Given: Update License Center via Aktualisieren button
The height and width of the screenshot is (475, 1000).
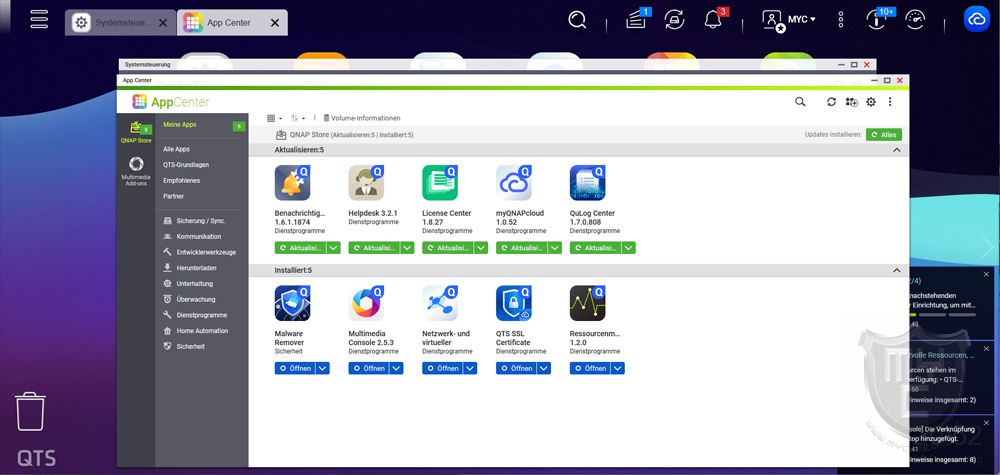Looking at the screenshot, I should (x=448, y=248).
